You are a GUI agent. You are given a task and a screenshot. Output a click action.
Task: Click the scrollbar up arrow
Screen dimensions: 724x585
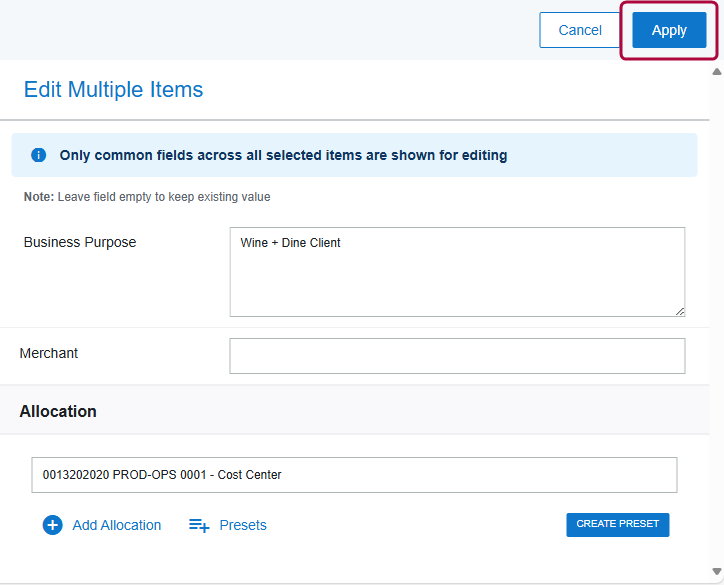(716, 72)
